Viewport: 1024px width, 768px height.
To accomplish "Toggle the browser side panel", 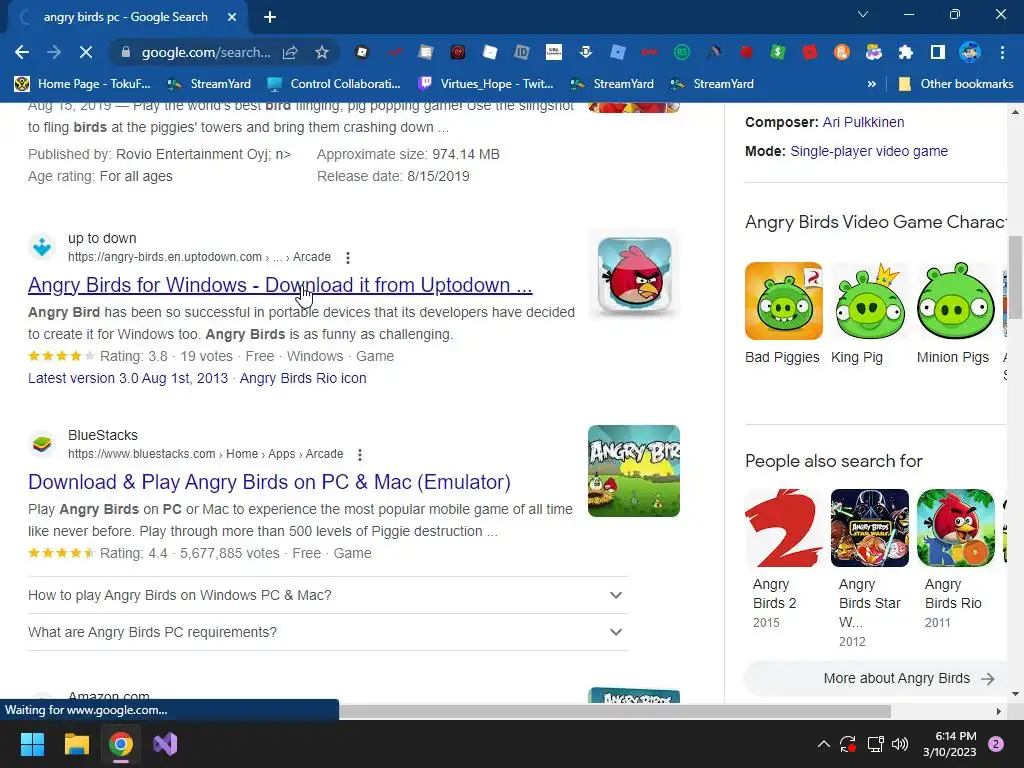I will tap(937, 52).
